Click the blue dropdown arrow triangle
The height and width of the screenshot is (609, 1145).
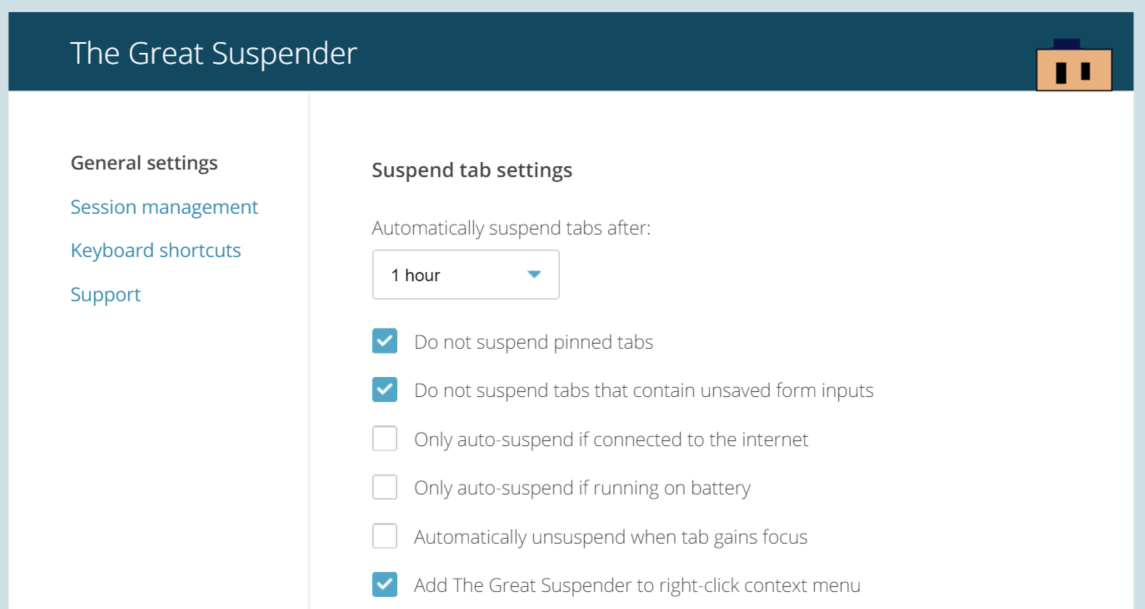pos(534,275)
